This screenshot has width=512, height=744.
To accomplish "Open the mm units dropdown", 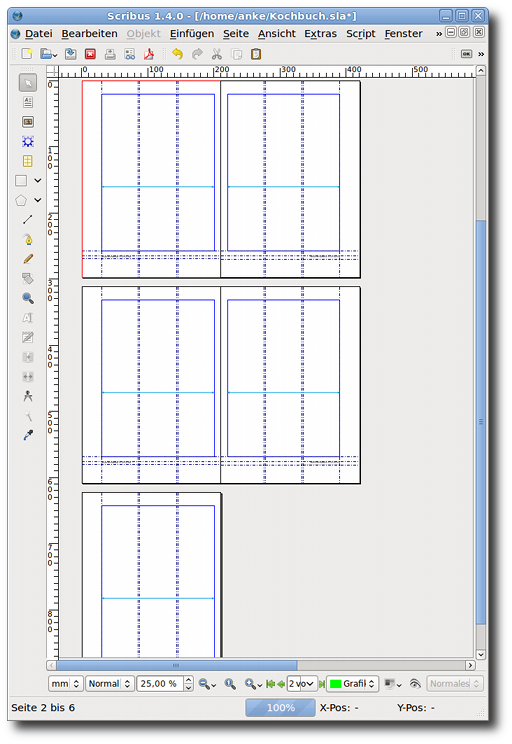I will coord(65,684).
